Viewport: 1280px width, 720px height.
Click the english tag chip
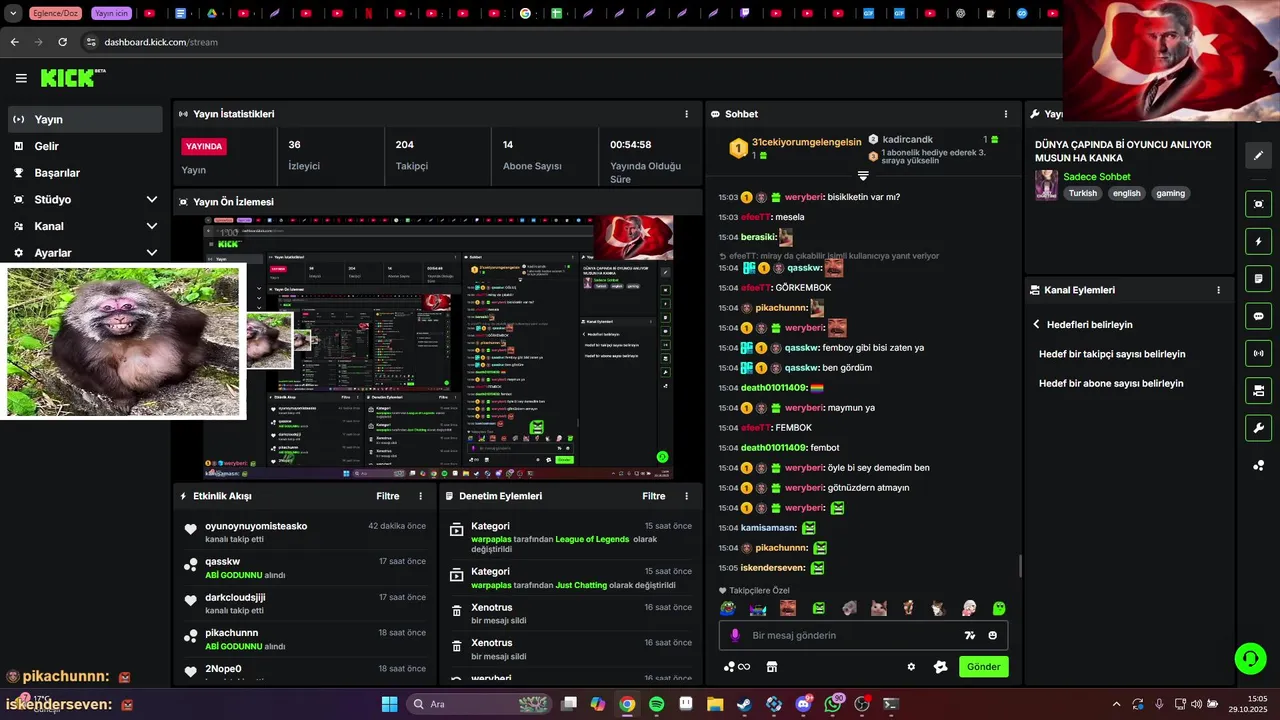tap(1126, 193)
